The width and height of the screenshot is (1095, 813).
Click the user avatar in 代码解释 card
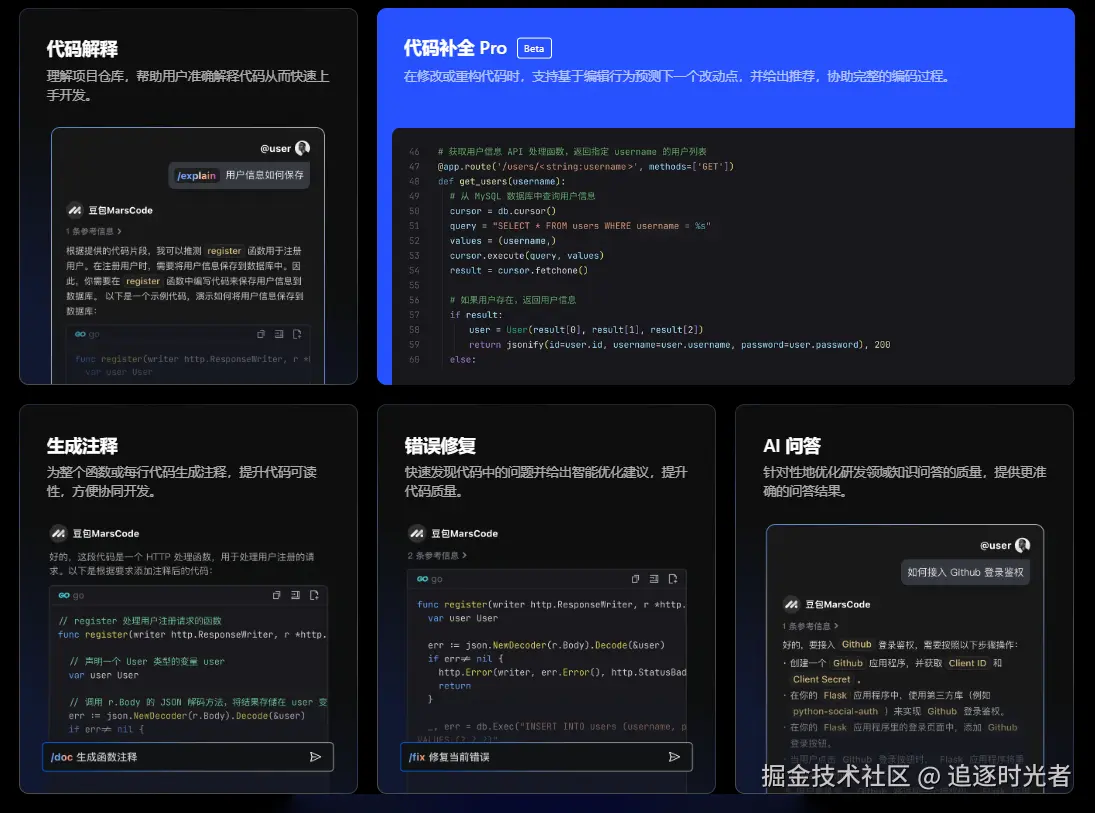(x=302, y=148)
